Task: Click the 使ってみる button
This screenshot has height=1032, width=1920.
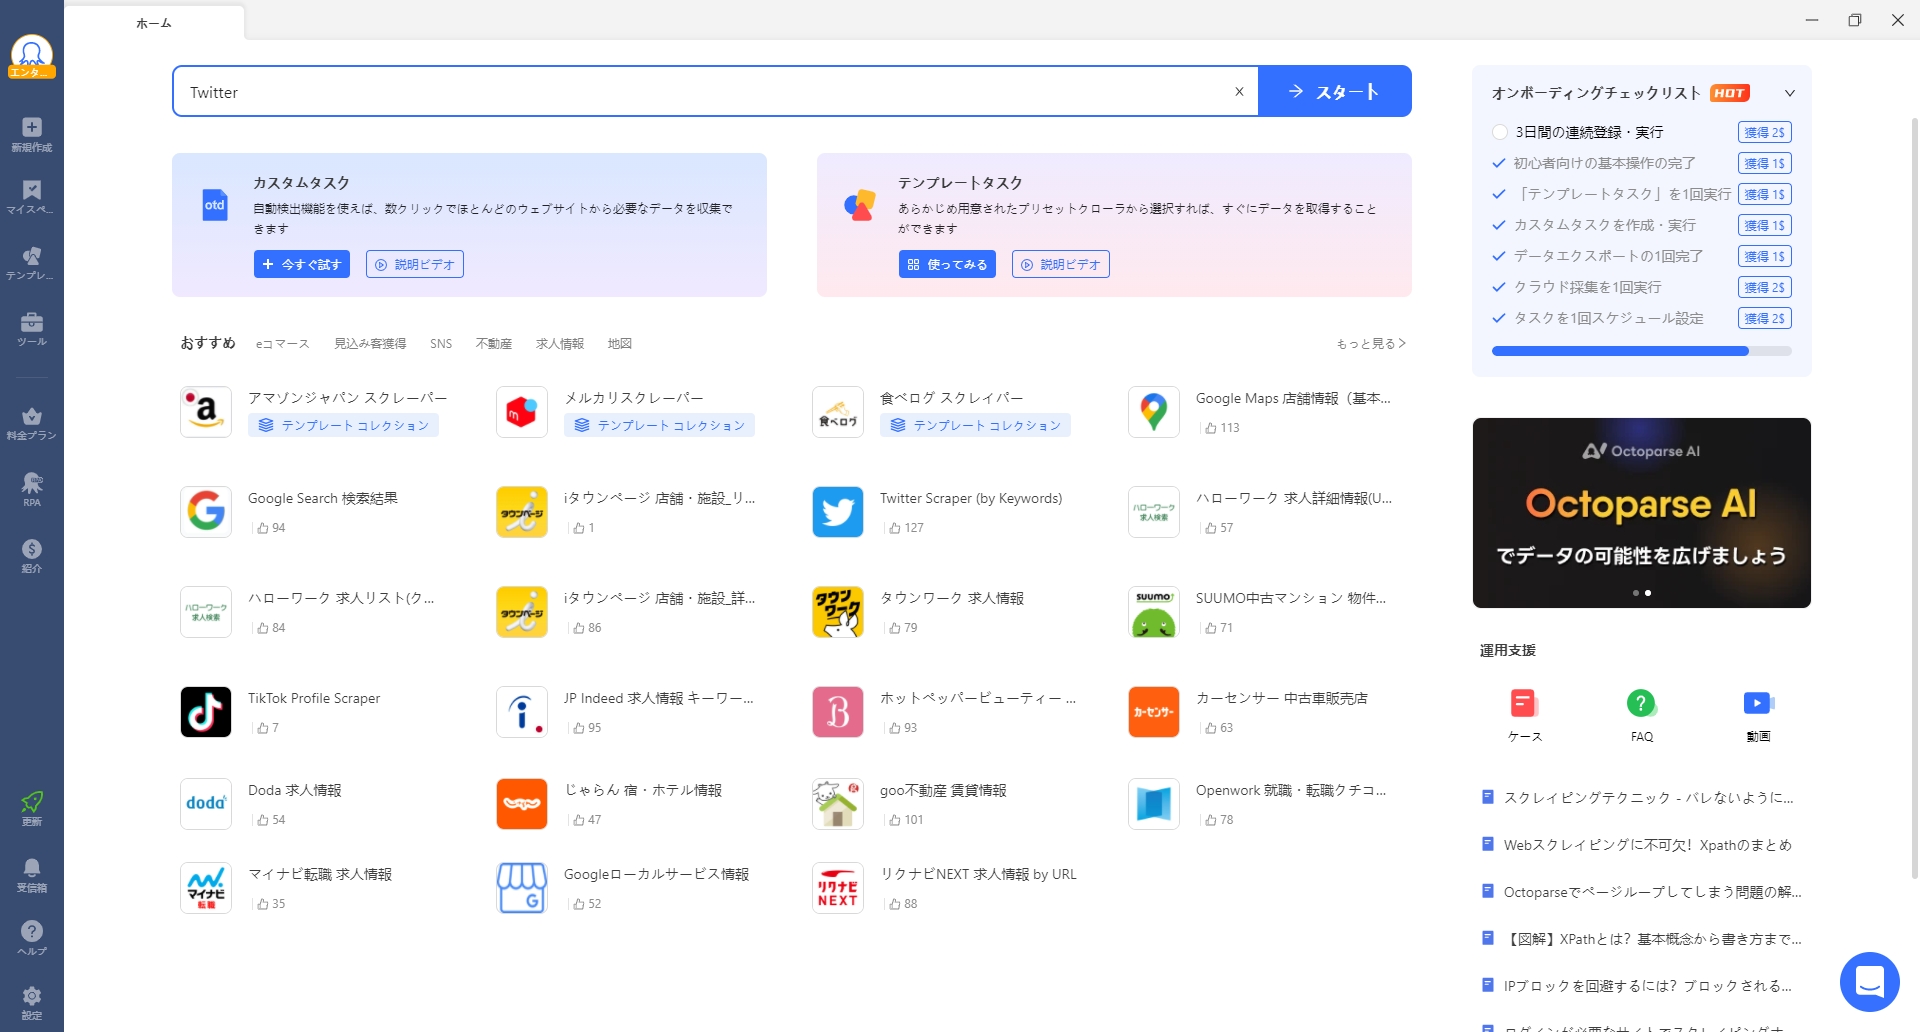Action: pyautogui.click(x=947, y=264)
